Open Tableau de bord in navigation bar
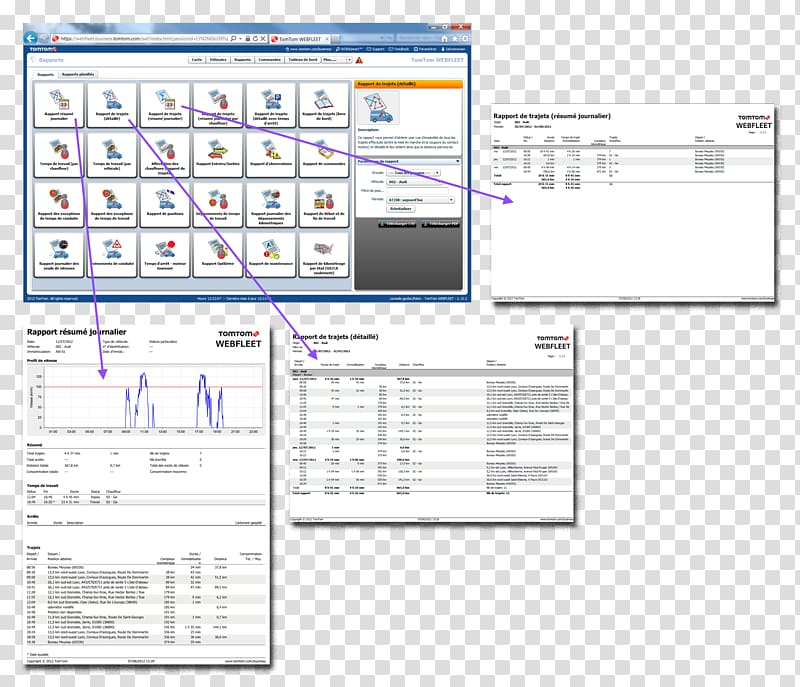 point(303,60)
